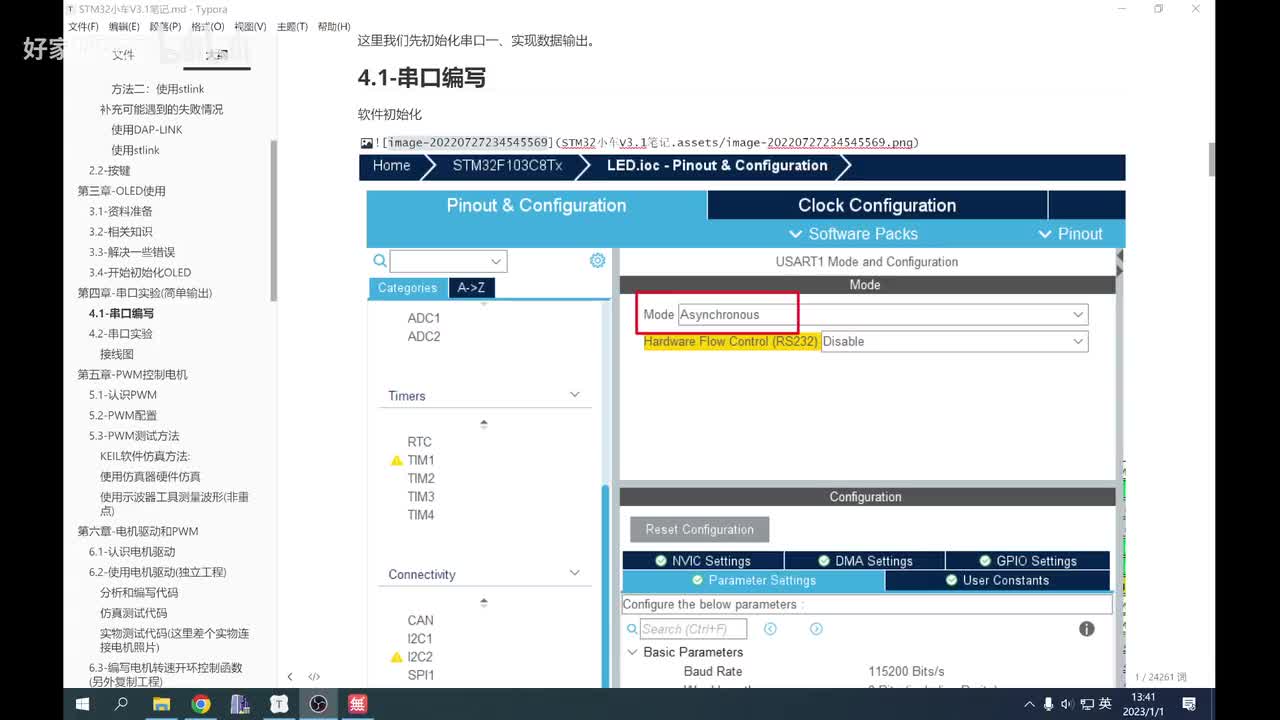The width and height of the screenshot is (1280, 720).
Task: Open OBS Studio from the taskbar
Action: 318,704
